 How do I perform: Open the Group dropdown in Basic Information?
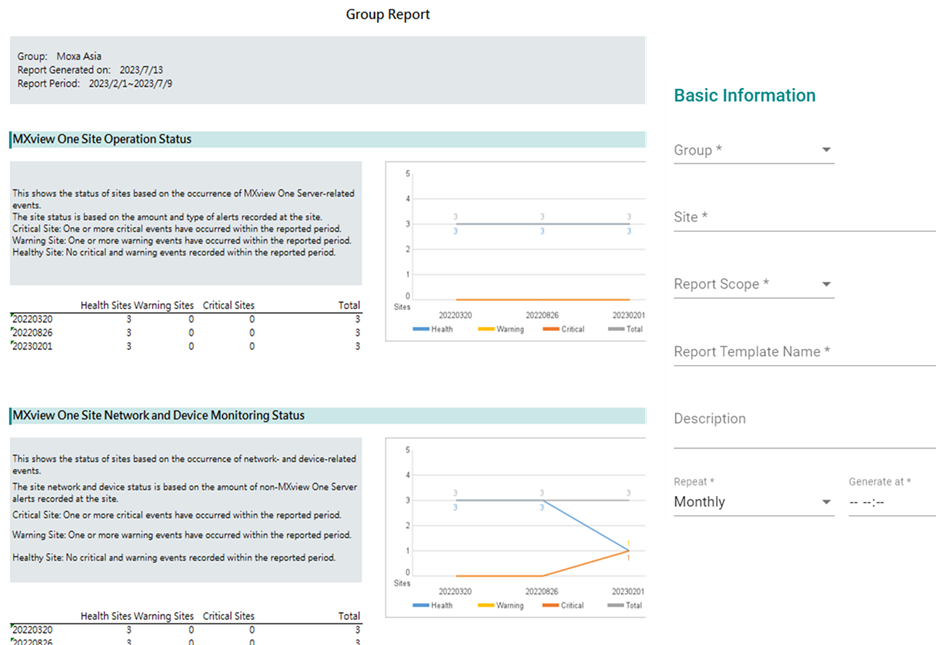tap(753, 150)
